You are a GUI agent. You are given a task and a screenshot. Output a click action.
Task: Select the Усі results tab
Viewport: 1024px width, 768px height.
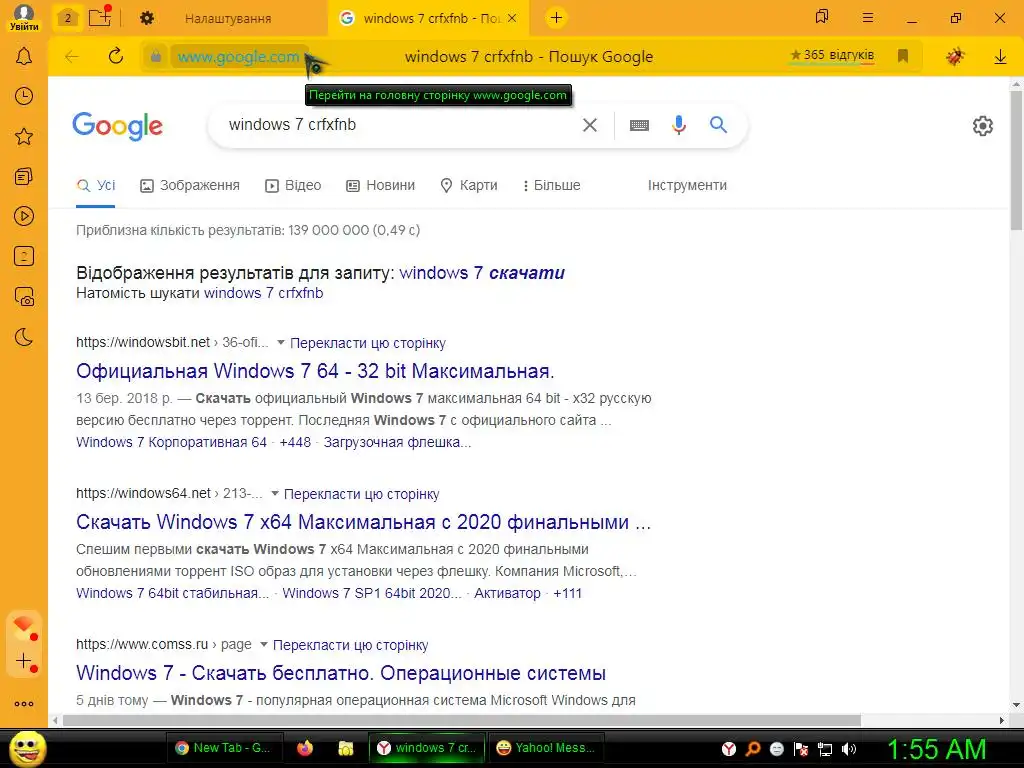tap(95, 185)
